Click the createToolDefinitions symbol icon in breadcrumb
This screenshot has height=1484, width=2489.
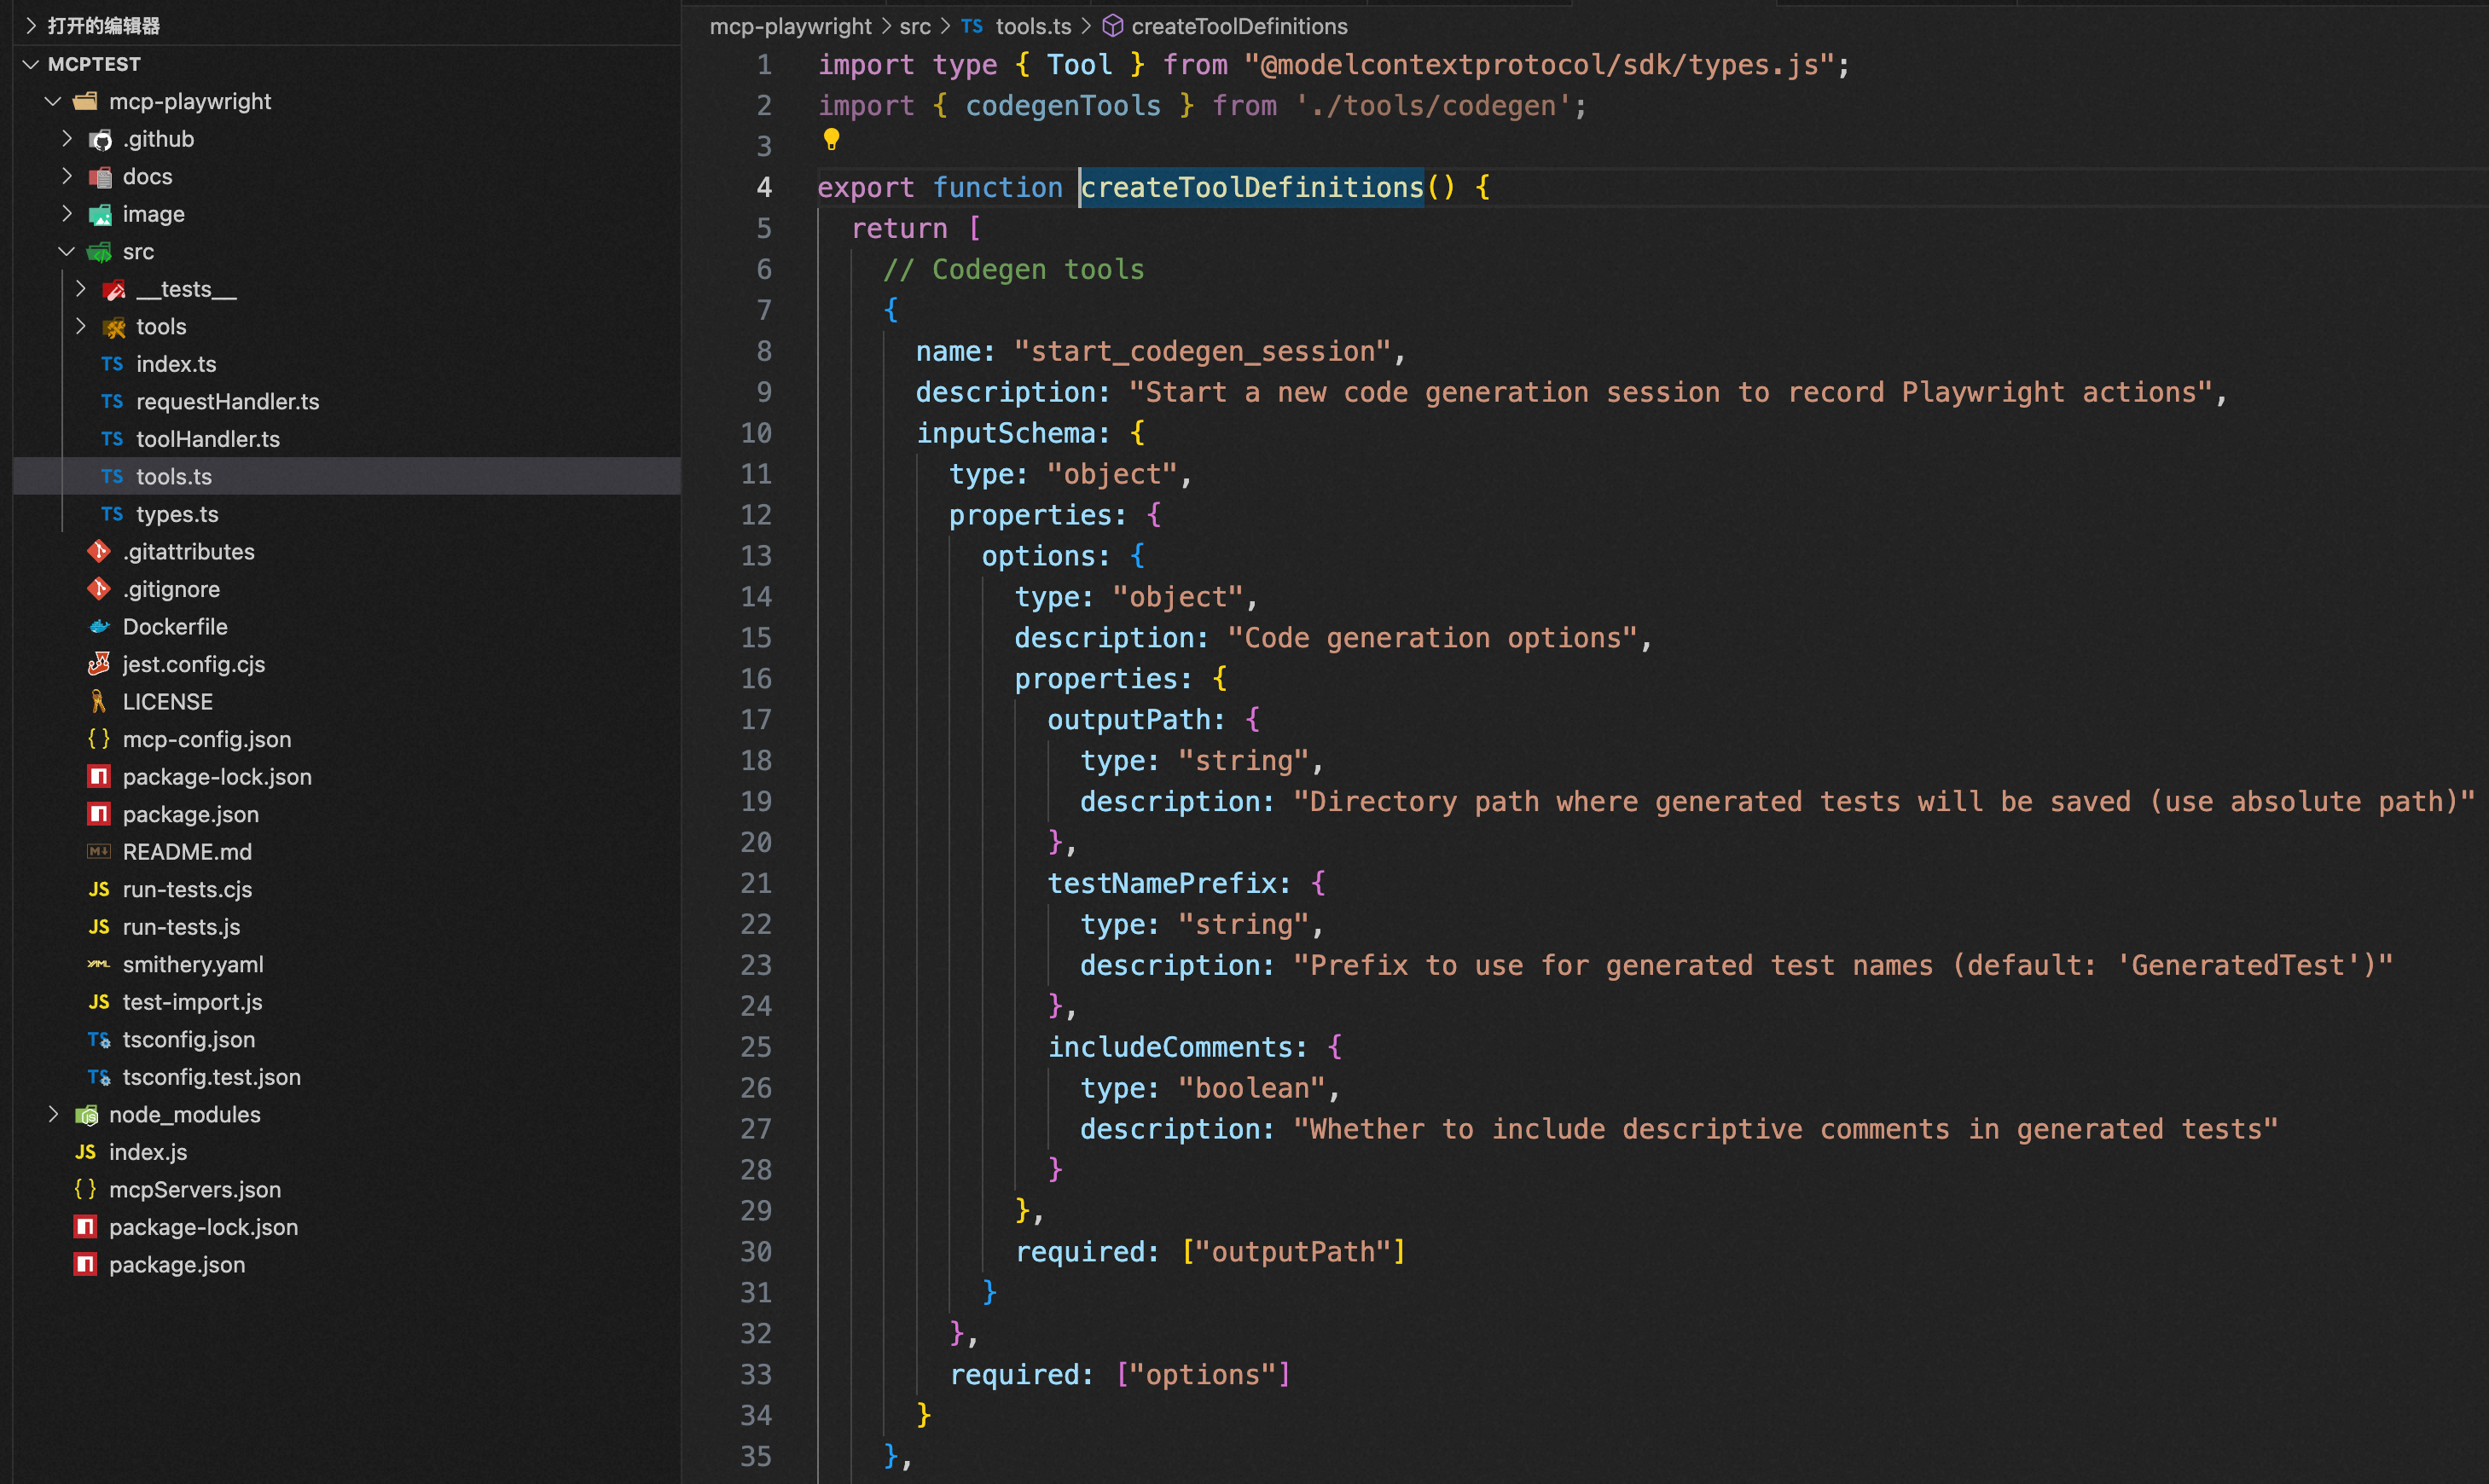pyautogui.click(x=1112, y=26)
